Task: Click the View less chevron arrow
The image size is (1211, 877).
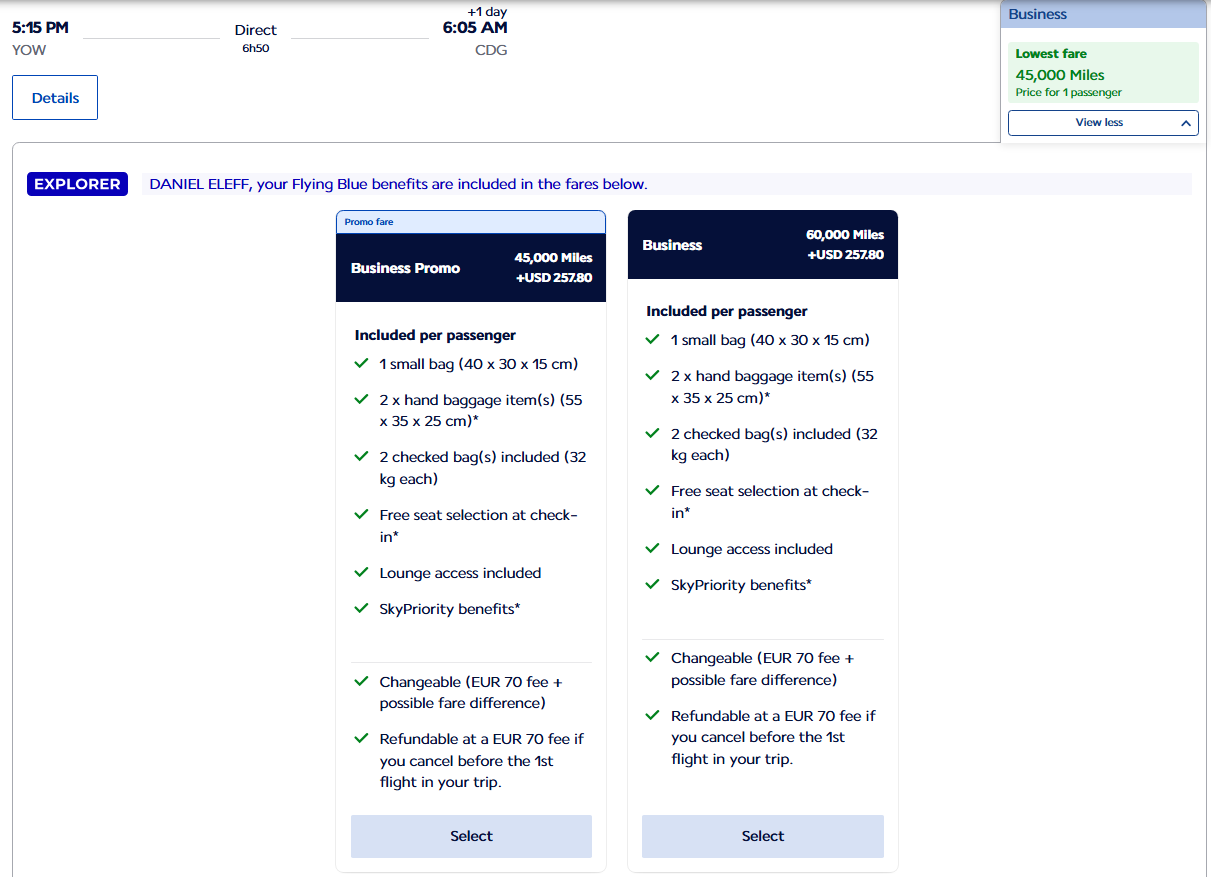Action: pyautogui.click(x=1185, y=123)
